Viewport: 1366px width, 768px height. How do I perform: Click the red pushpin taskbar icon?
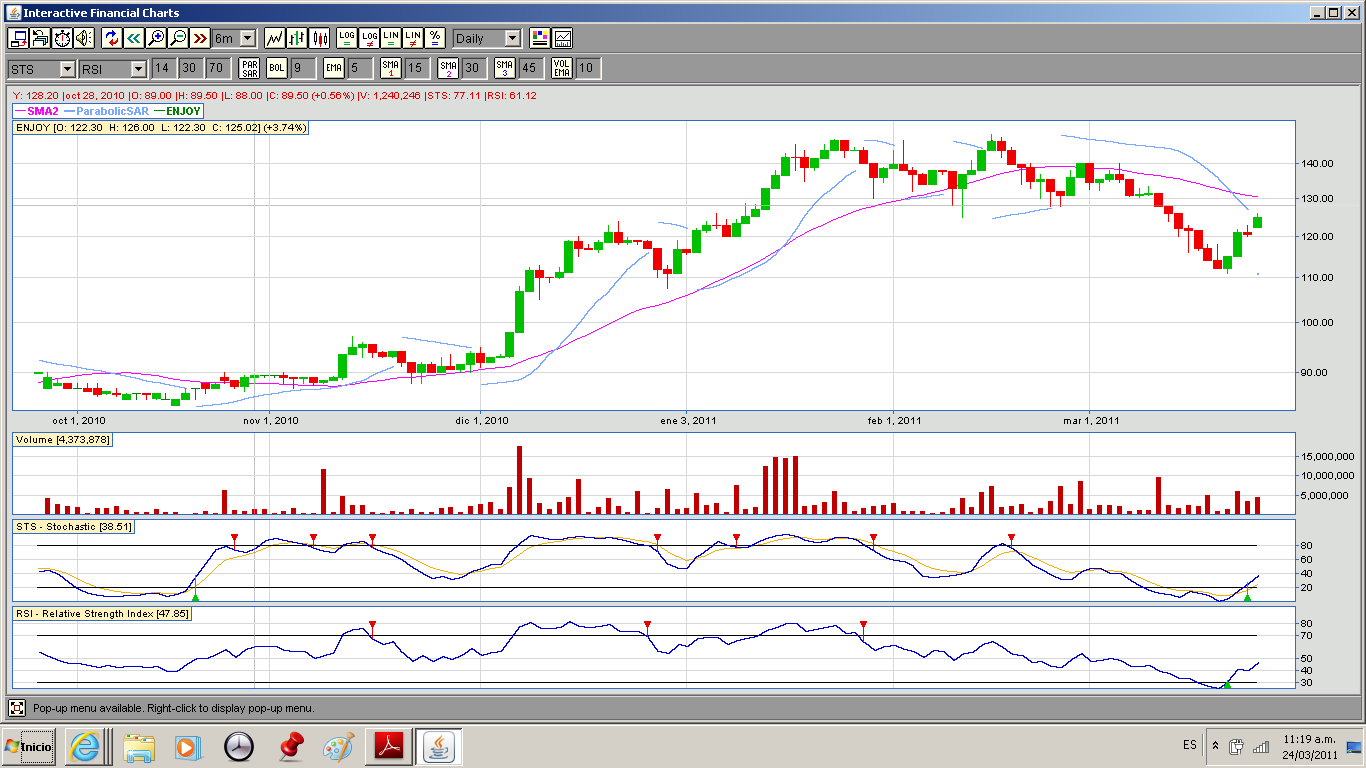(x=291, y=746)
